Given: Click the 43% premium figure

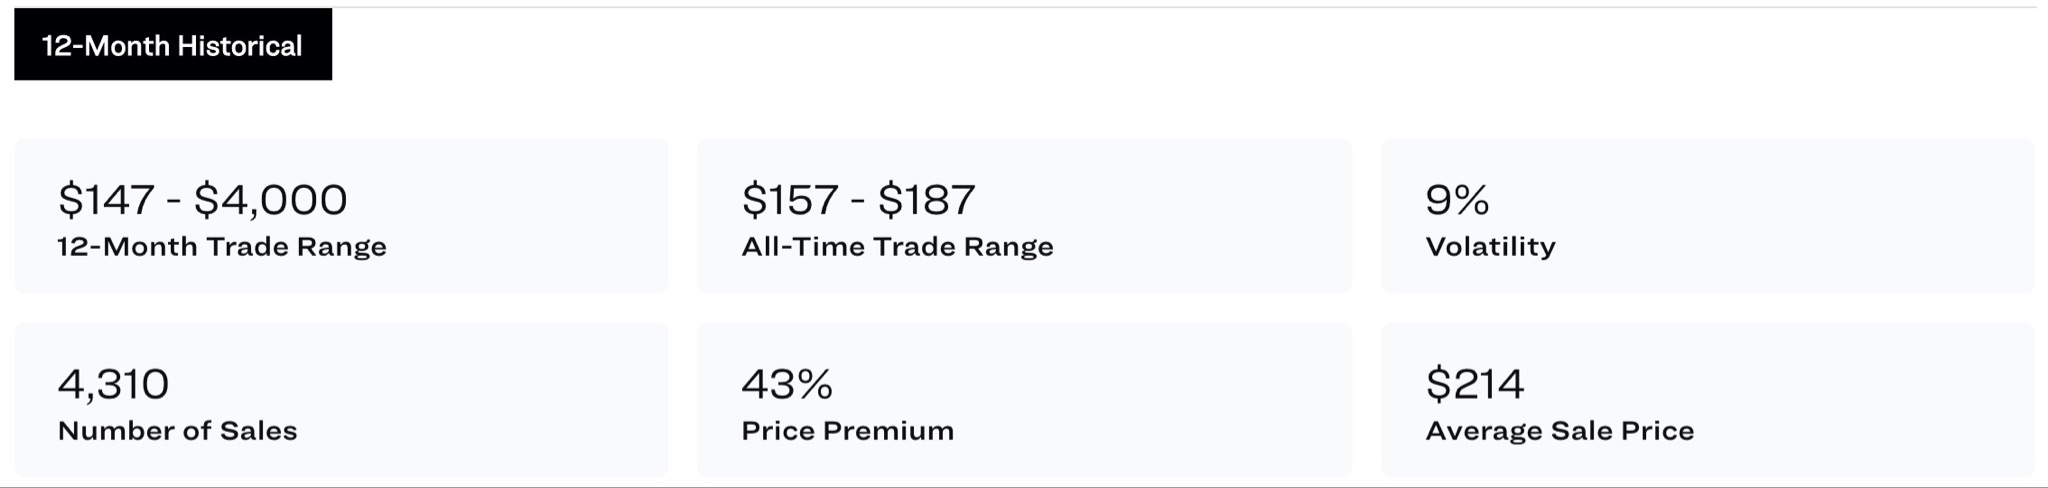Looking at the screenshot, I should [x=787, y=384].
